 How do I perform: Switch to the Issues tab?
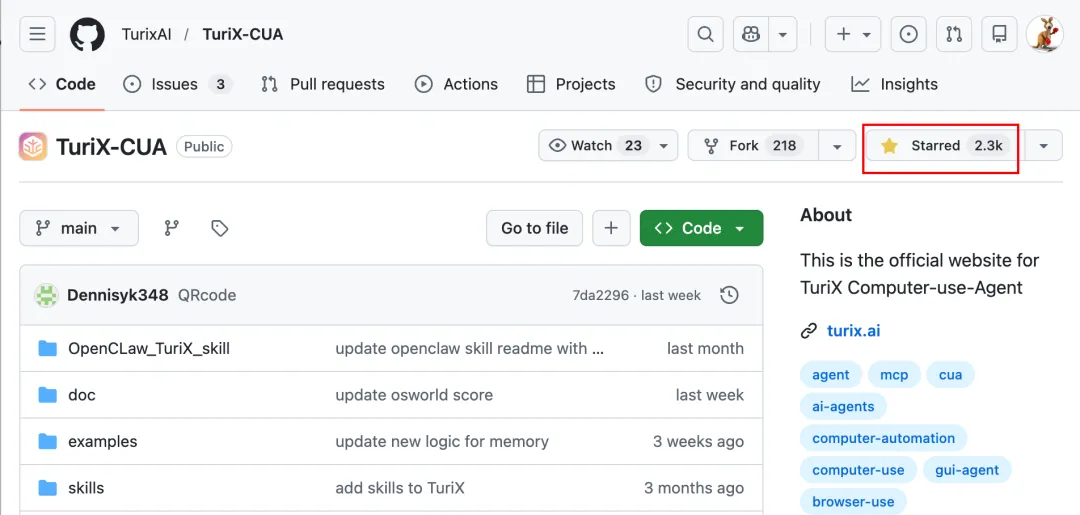[177, 84]
